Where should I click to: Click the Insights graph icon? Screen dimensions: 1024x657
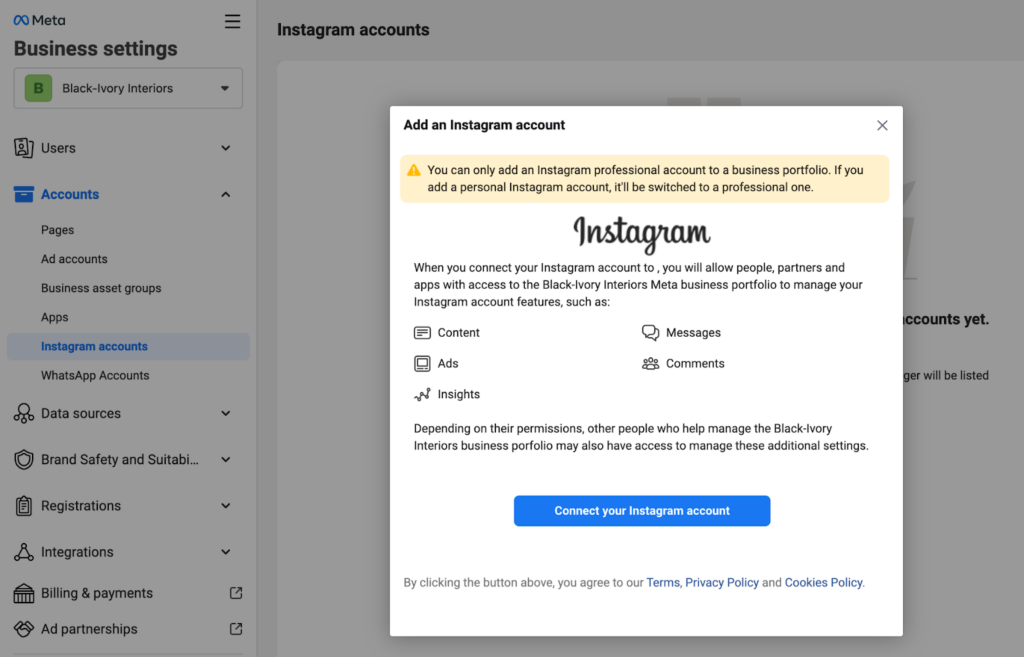[423, 394]
